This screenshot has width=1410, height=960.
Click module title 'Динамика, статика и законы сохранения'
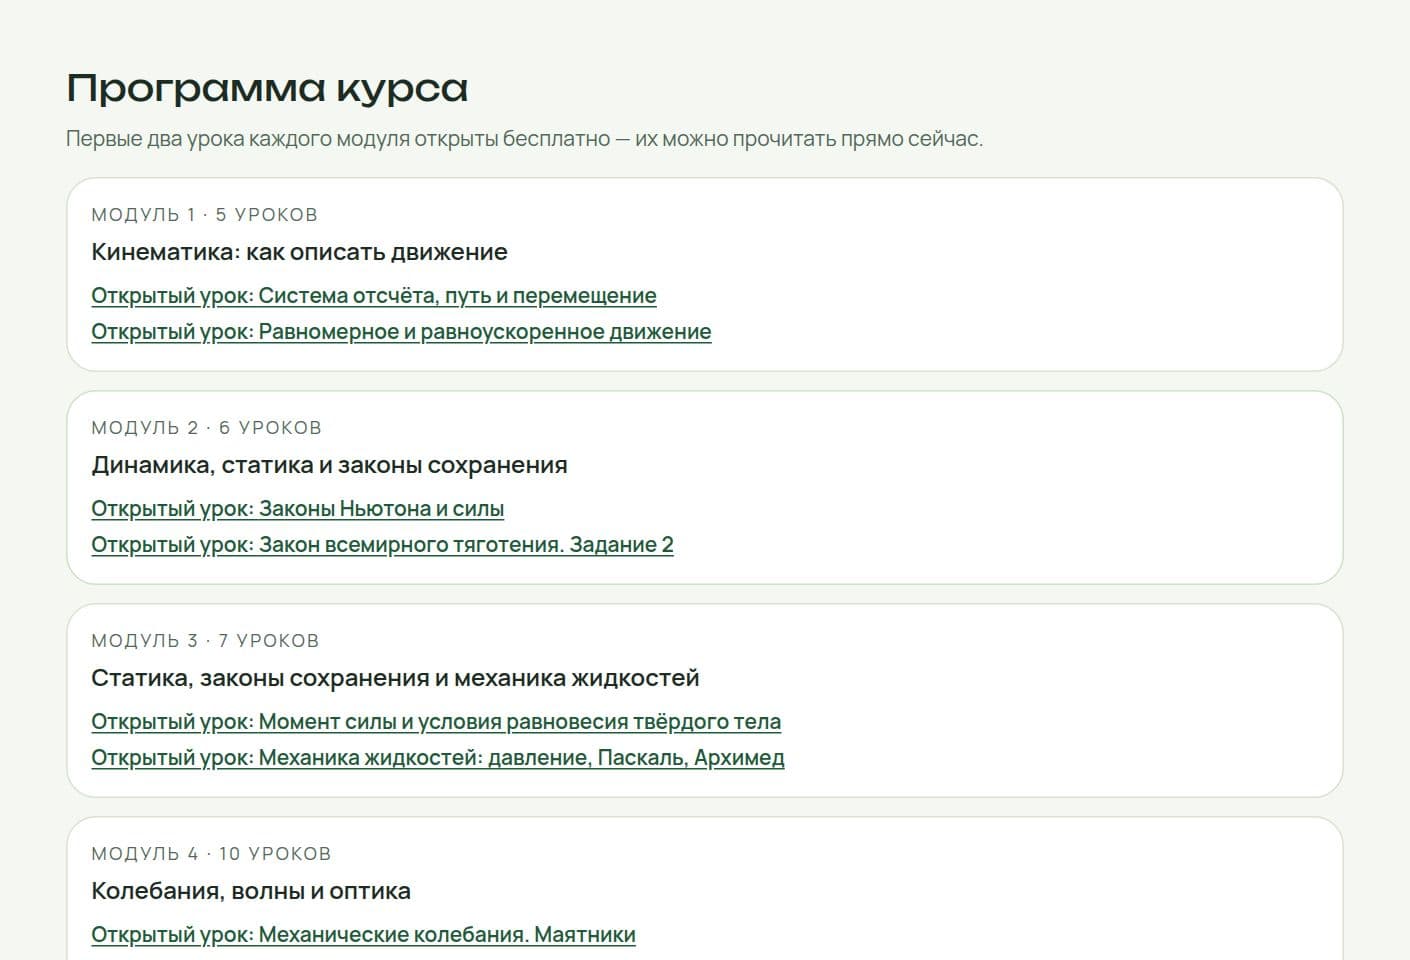329,465
